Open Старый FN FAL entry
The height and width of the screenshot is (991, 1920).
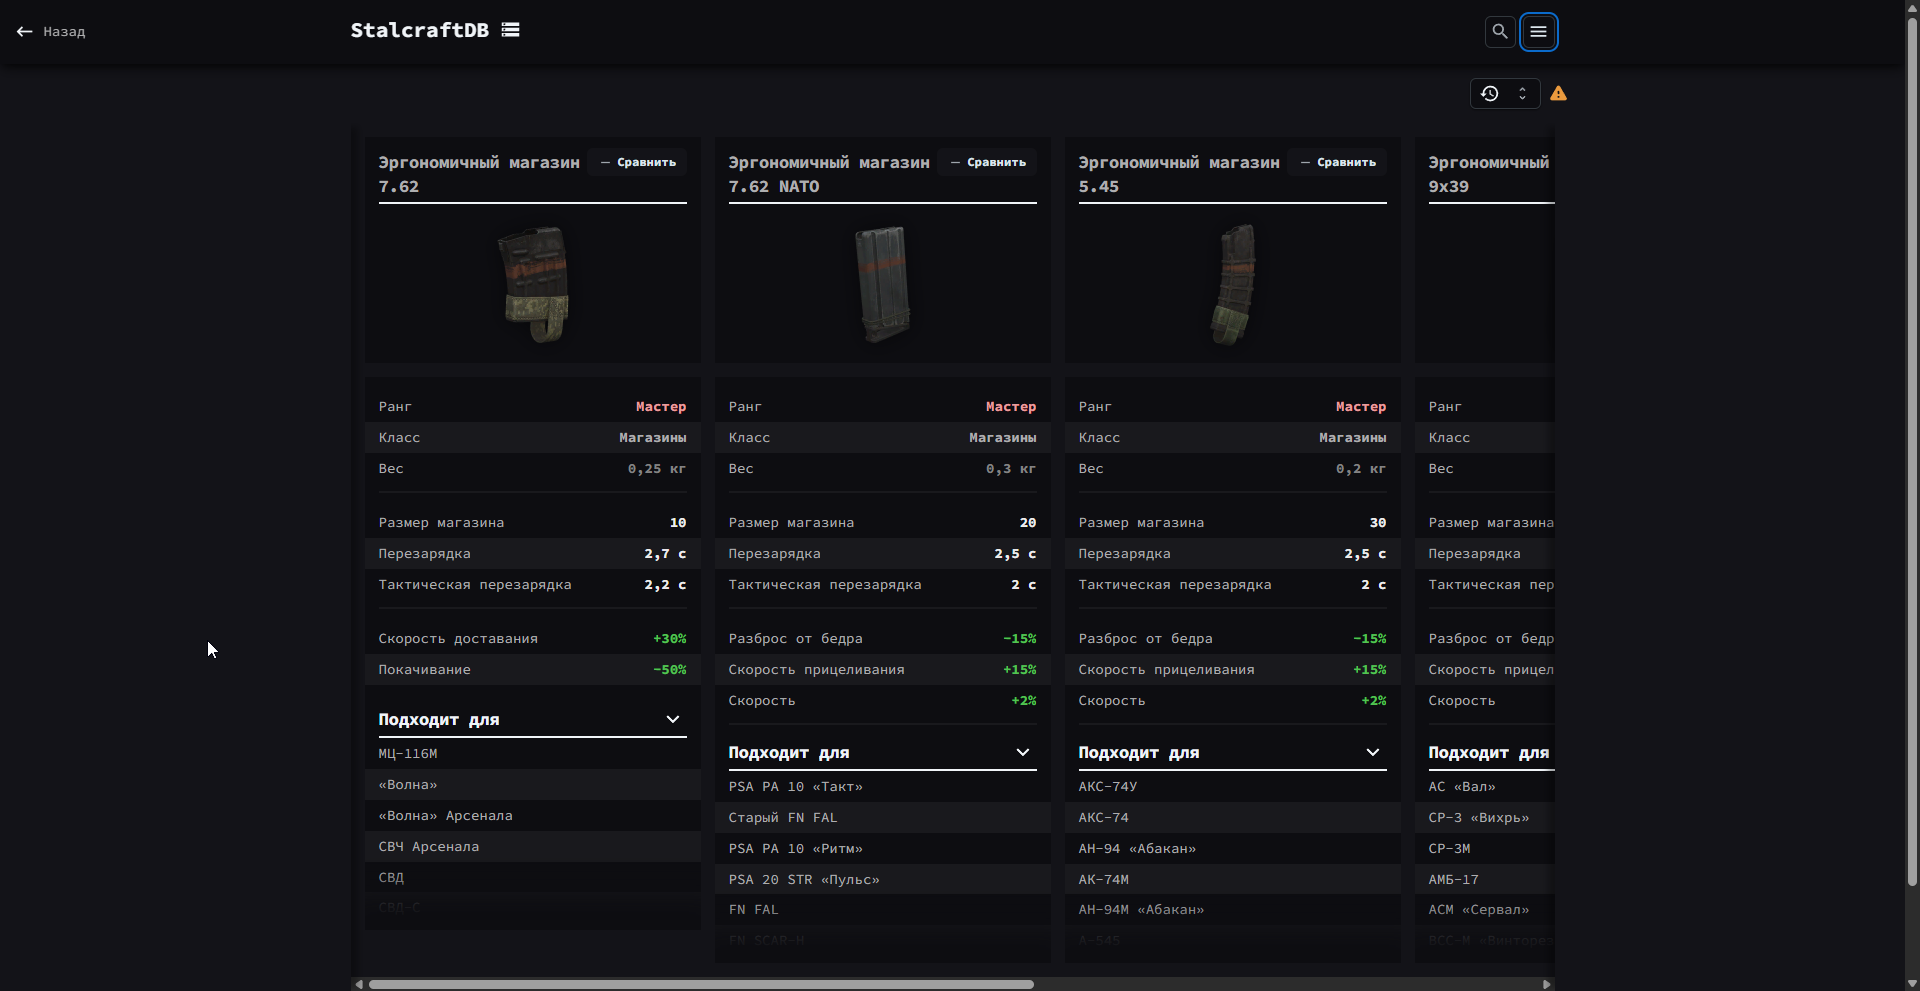pos(783,818)
